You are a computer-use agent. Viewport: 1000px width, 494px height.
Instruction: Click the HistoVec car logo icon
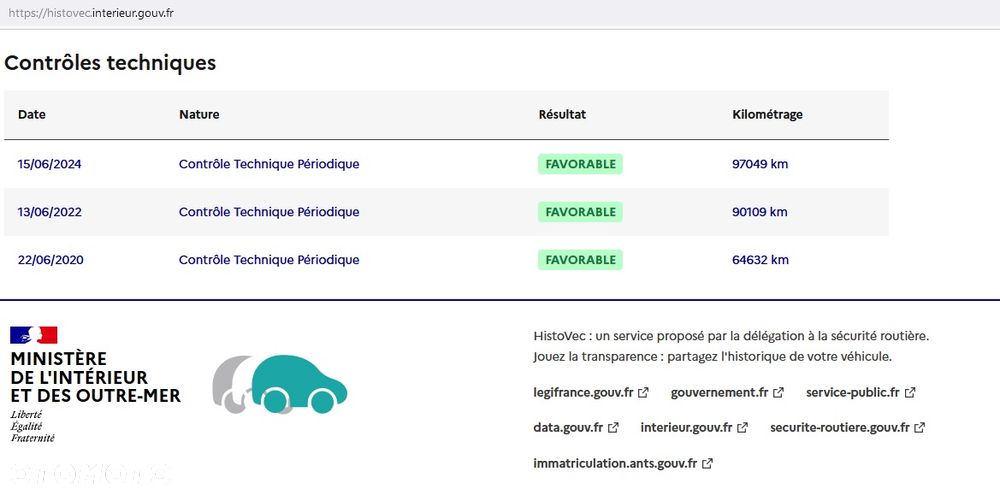click(x=280, y=384)
